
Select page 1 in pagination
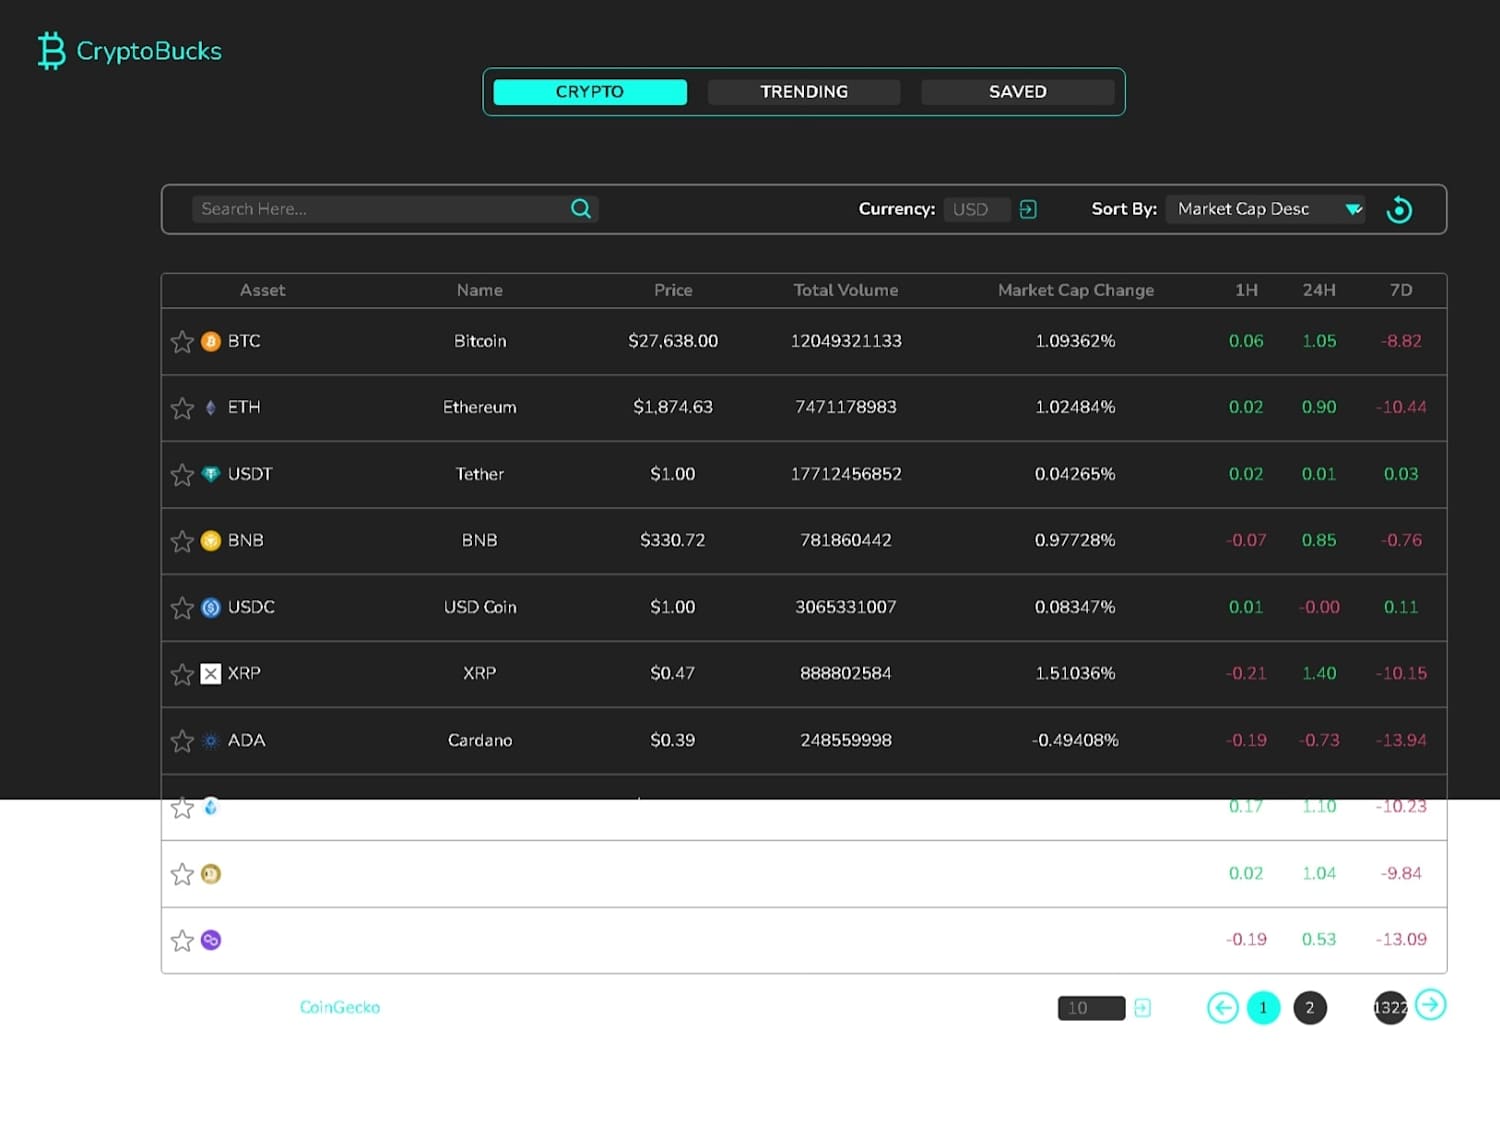click(1263, 1008)
